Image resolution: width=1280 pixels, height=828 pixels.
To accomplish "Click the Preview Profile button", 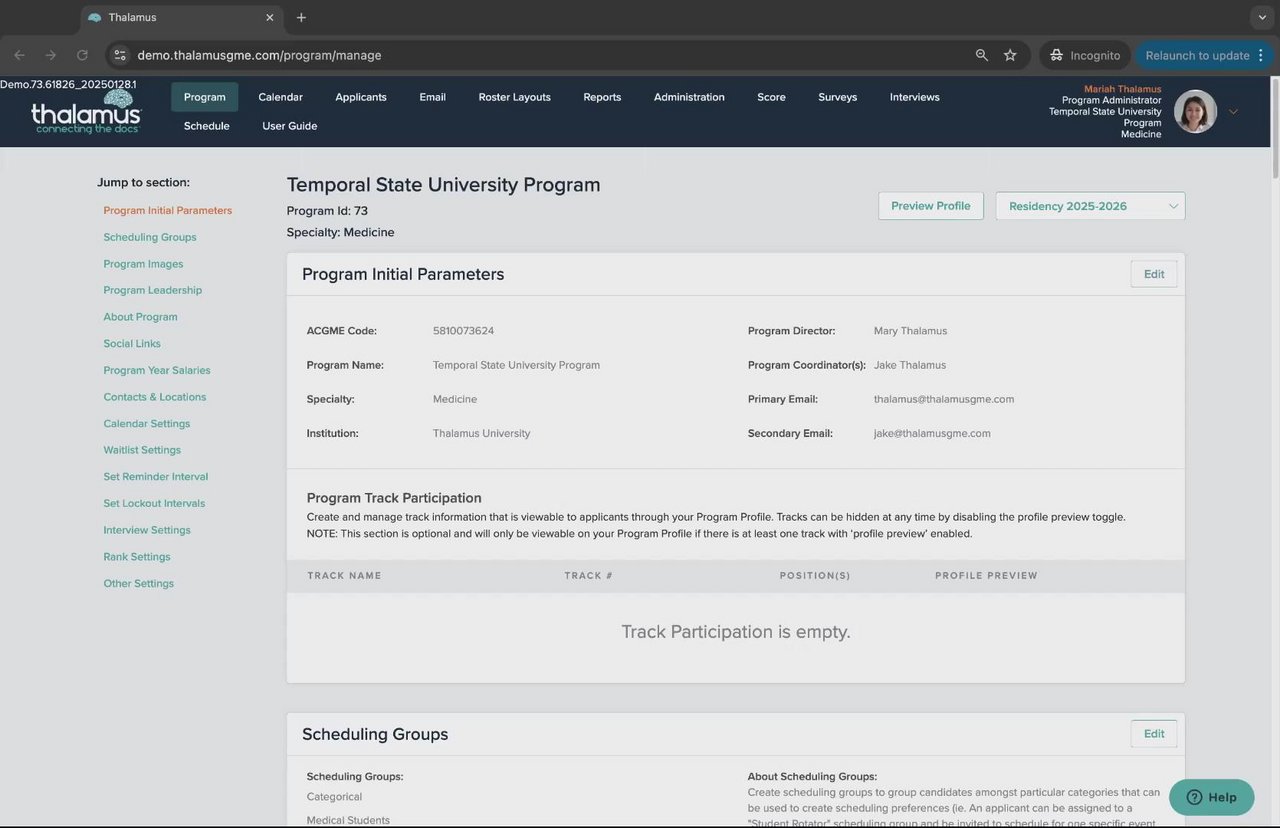I will pyautogui.click(x=930, y=206).
